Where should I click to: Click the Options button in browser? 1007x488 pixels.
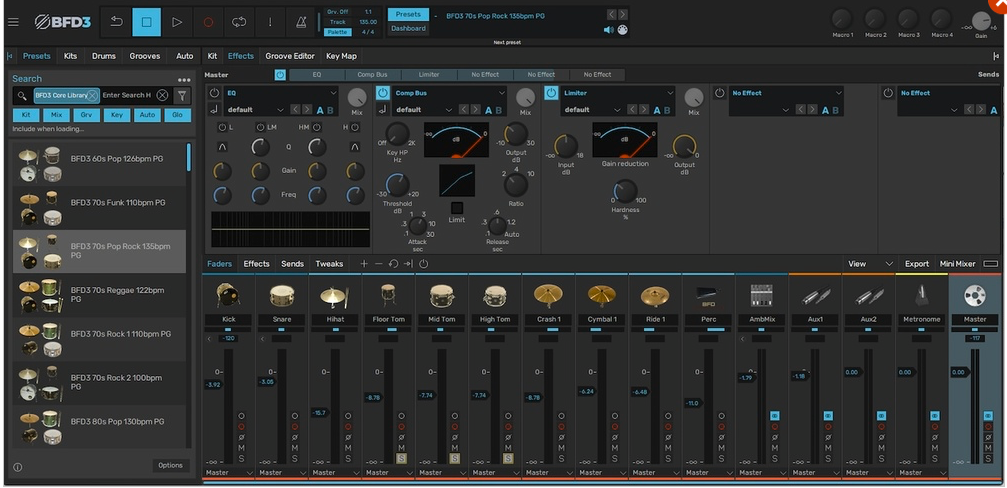click(171, 466)
